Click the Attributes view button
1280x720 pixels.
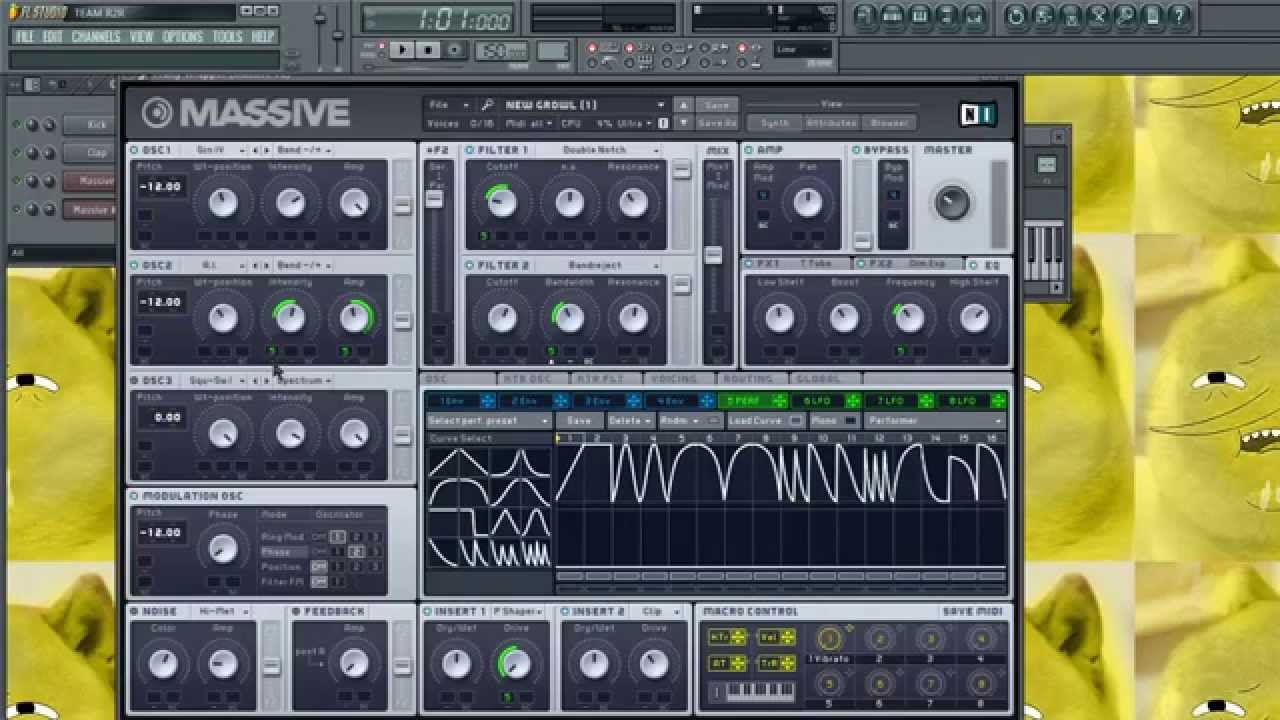pyautogui.click(x=831, y=123)
